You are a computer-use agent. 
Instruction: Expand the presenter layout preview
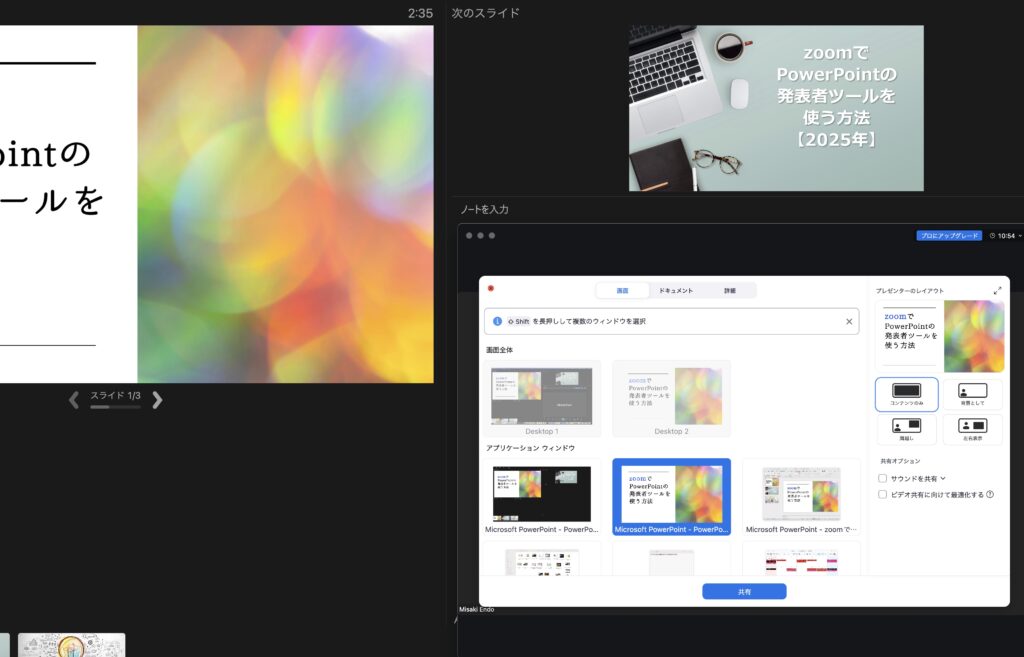point(997,291)
